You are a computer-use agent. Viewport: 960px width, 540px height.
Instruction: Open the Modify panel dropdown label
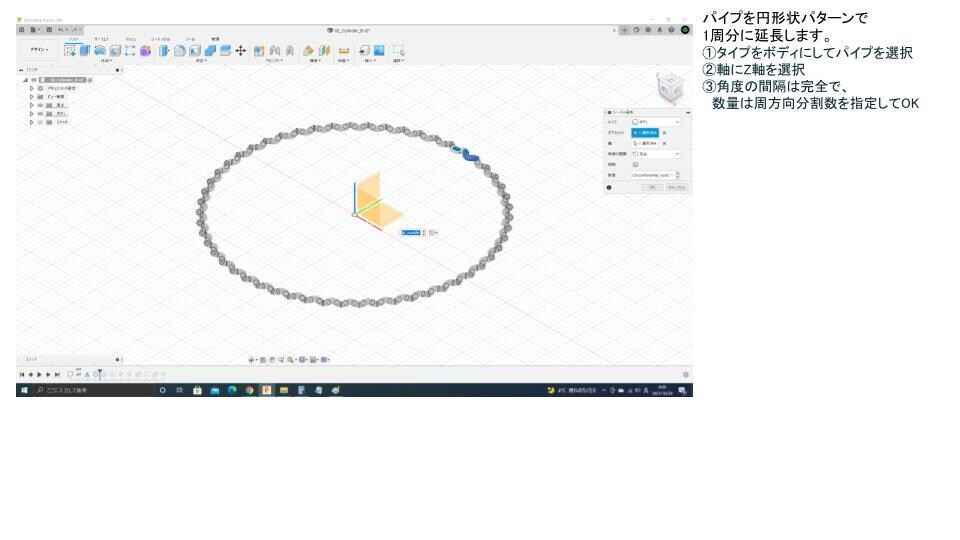pos(201,61)
